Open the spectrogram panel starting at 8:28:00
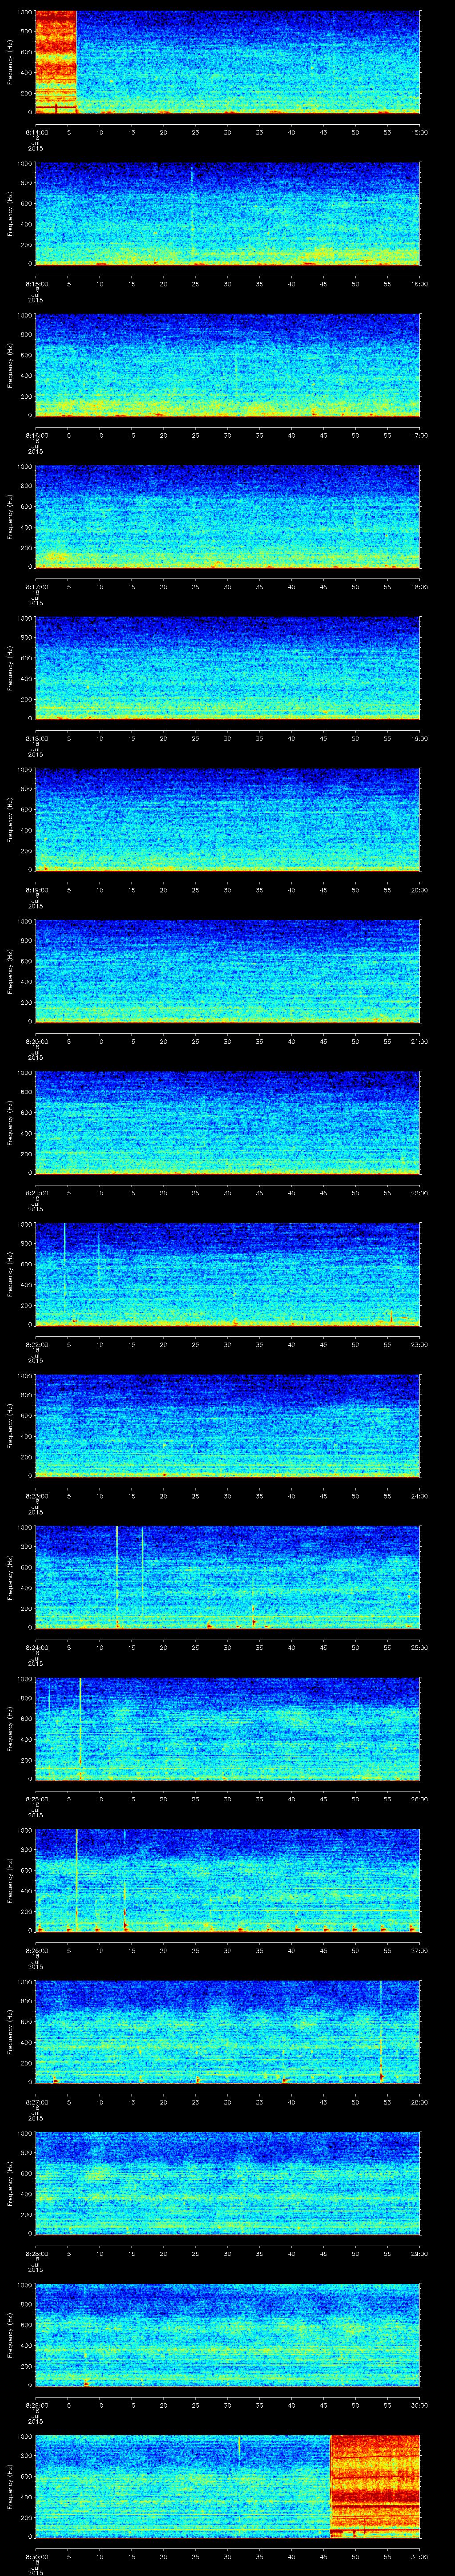Image resolution: width=455 pixels, height=2576 pixels. [227, 2184]
